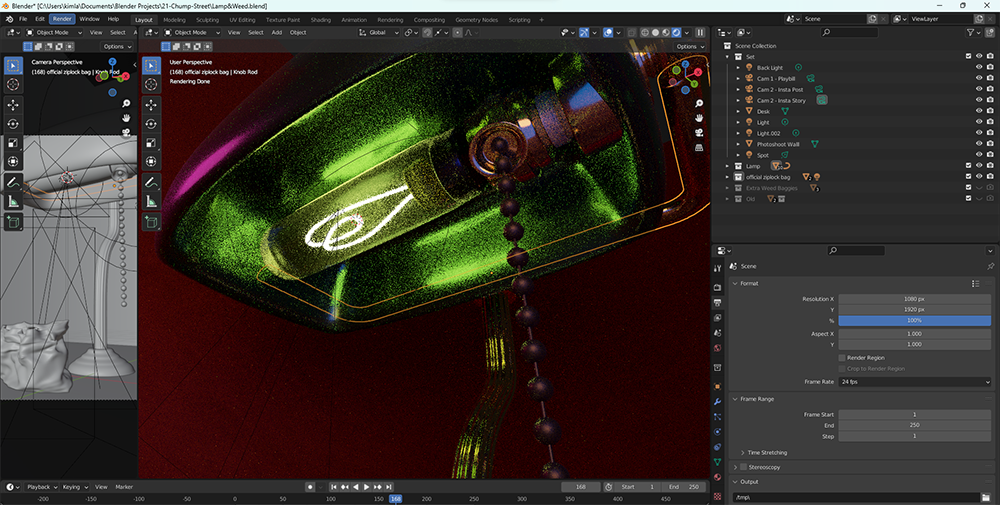Screen dimensions: 1000x505
Task: Open the Marker menu in timeline
Action: point(124,487)
